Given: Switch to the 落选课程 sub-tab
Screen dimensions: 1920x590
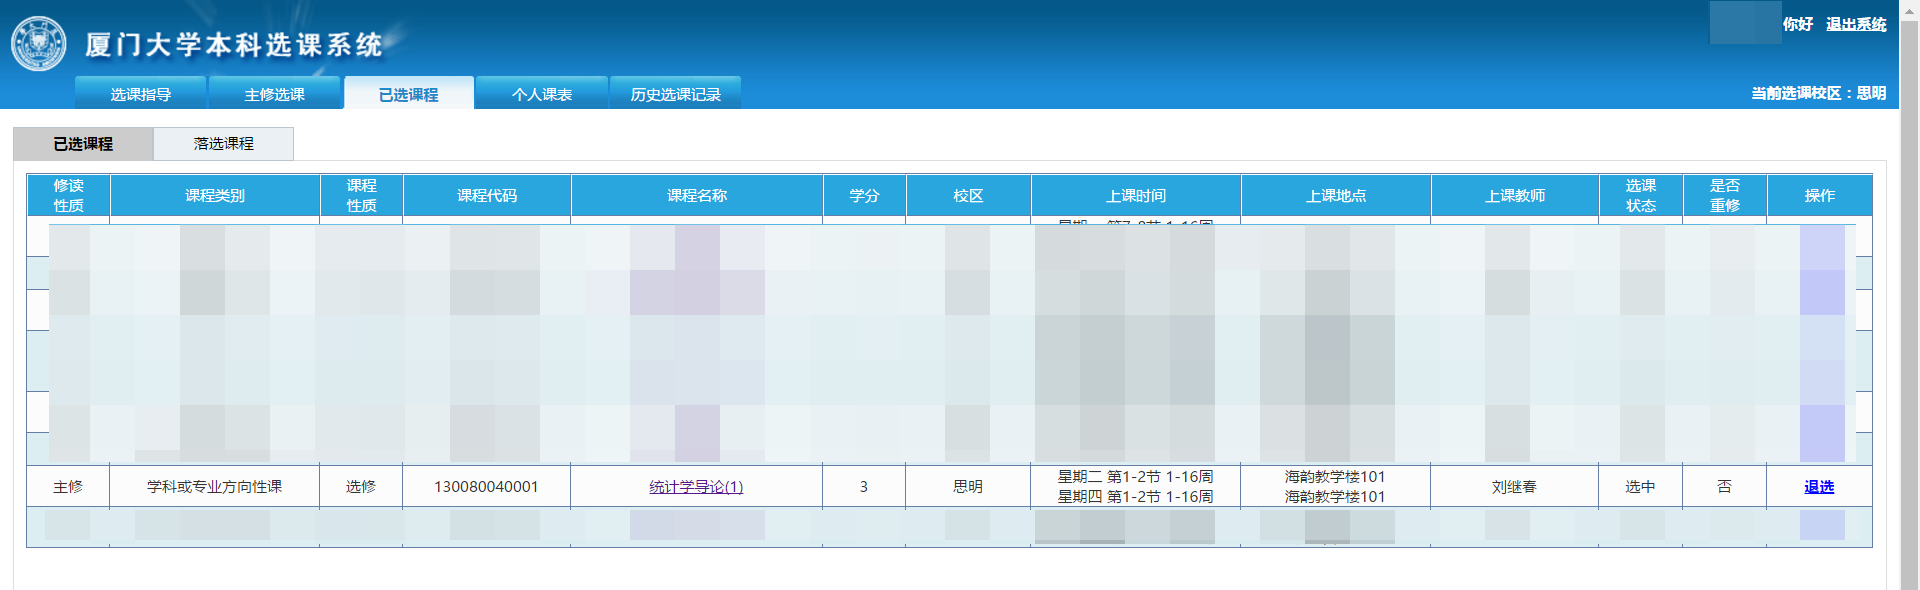Looking at the screenshot, I should 224,144.
